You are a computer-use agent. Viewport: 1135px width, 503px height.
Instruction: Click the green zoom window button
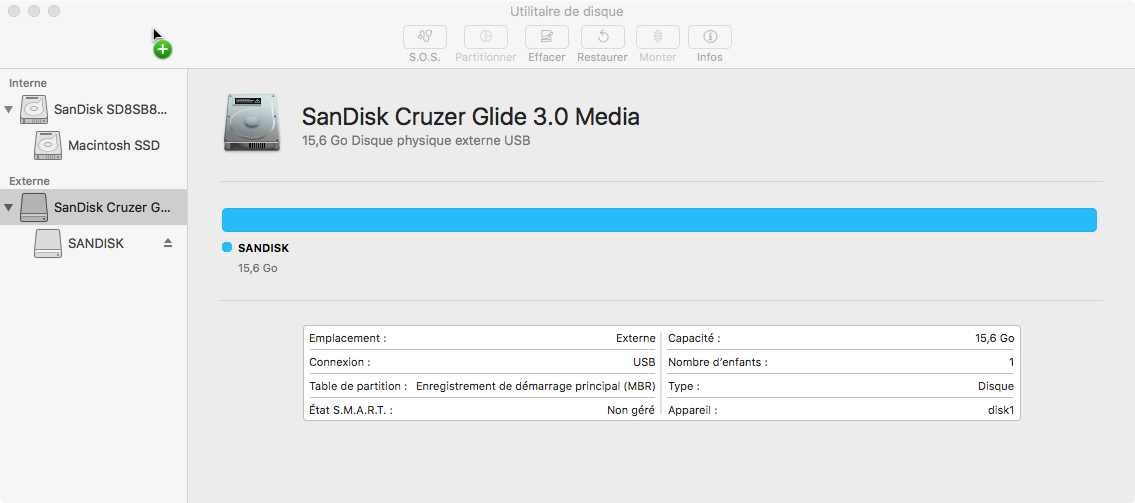pos(54,11)
